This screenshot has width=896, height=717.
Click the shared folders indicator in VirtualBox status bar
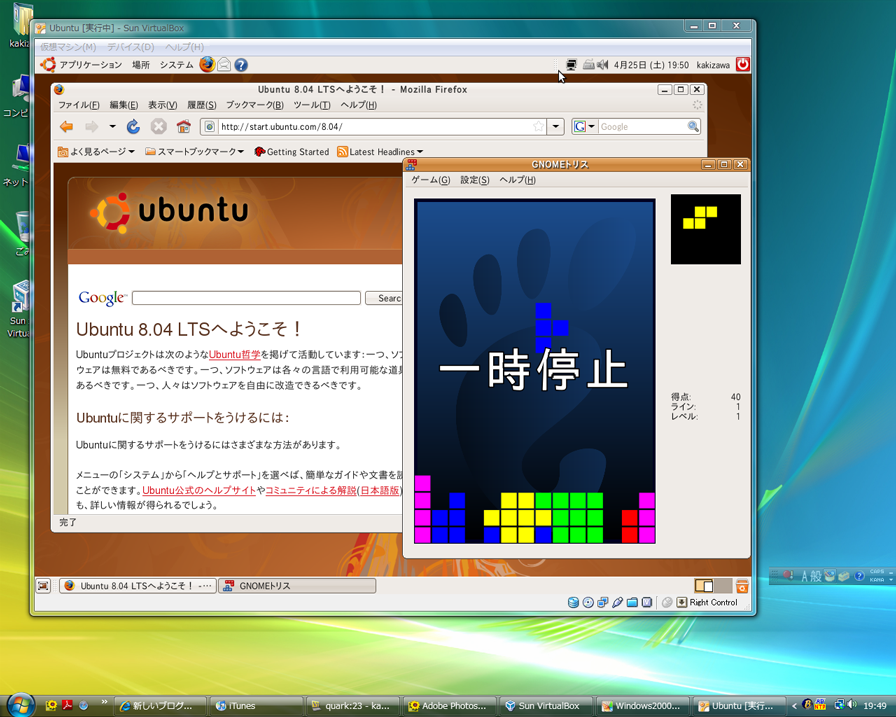(633, 602)
